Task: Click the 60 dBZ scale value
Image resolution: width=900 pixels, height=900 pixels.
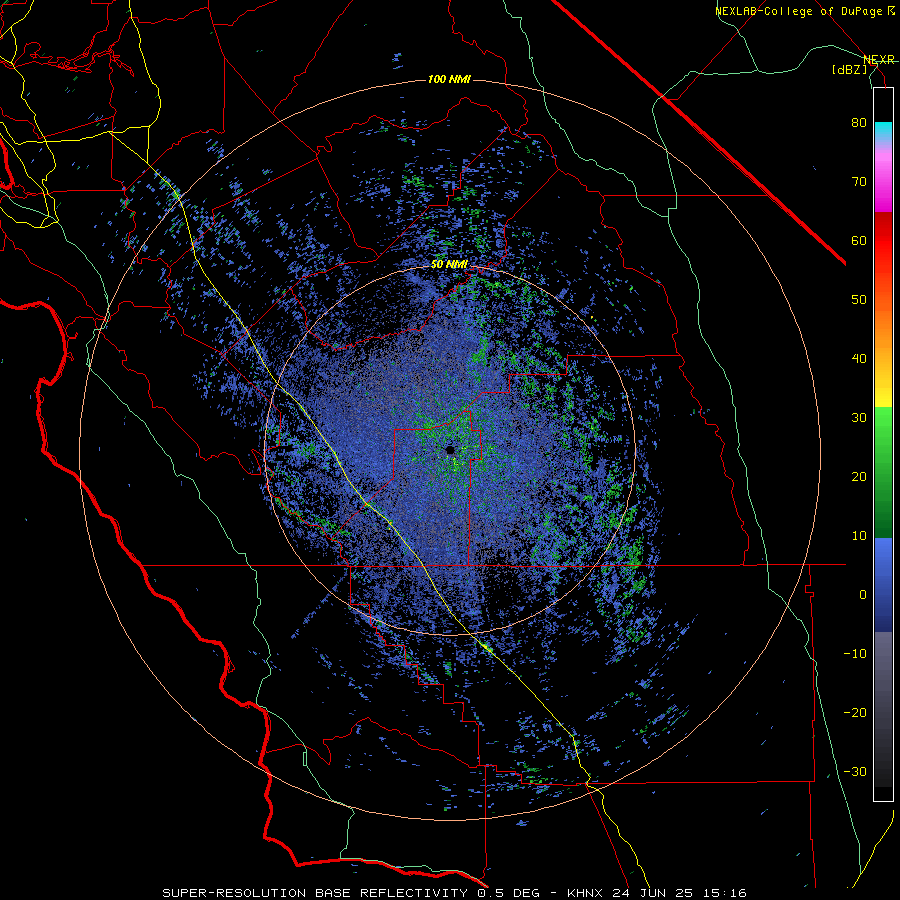Action: (859, 240)
